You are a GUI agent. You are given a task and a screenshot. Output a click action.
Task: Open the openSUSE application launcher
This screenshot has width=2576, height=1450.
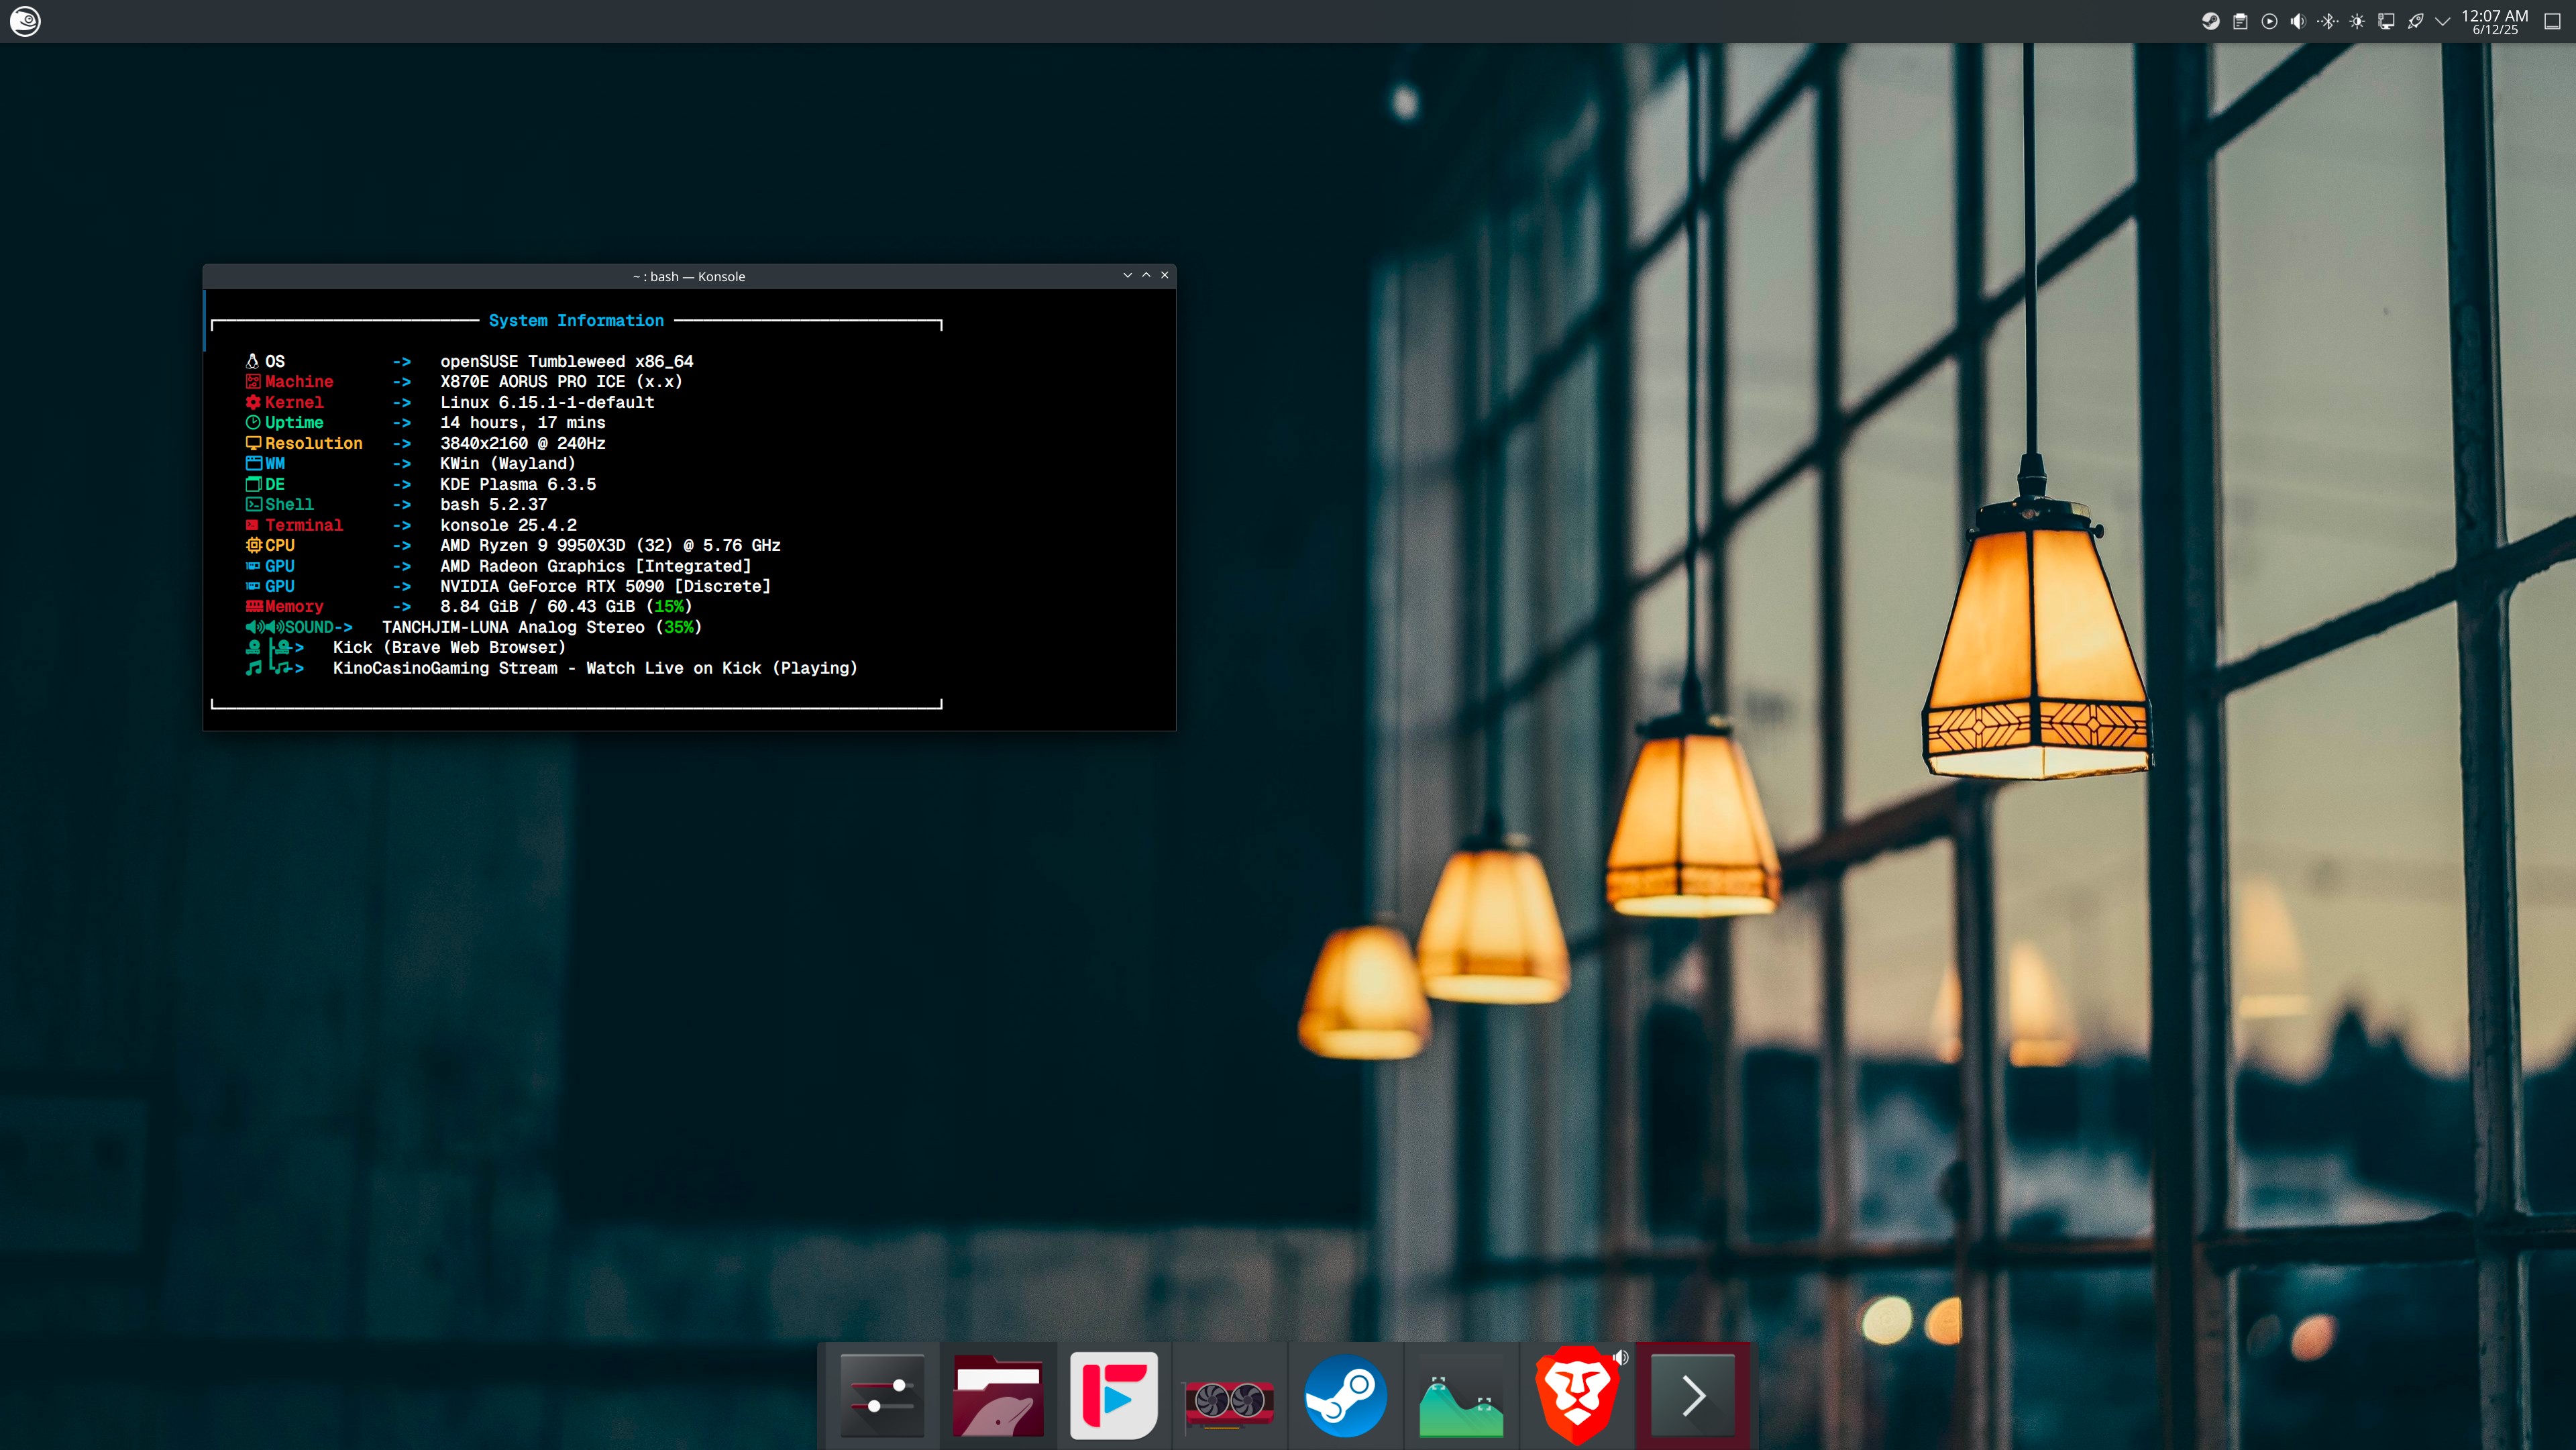pos(25,21)
